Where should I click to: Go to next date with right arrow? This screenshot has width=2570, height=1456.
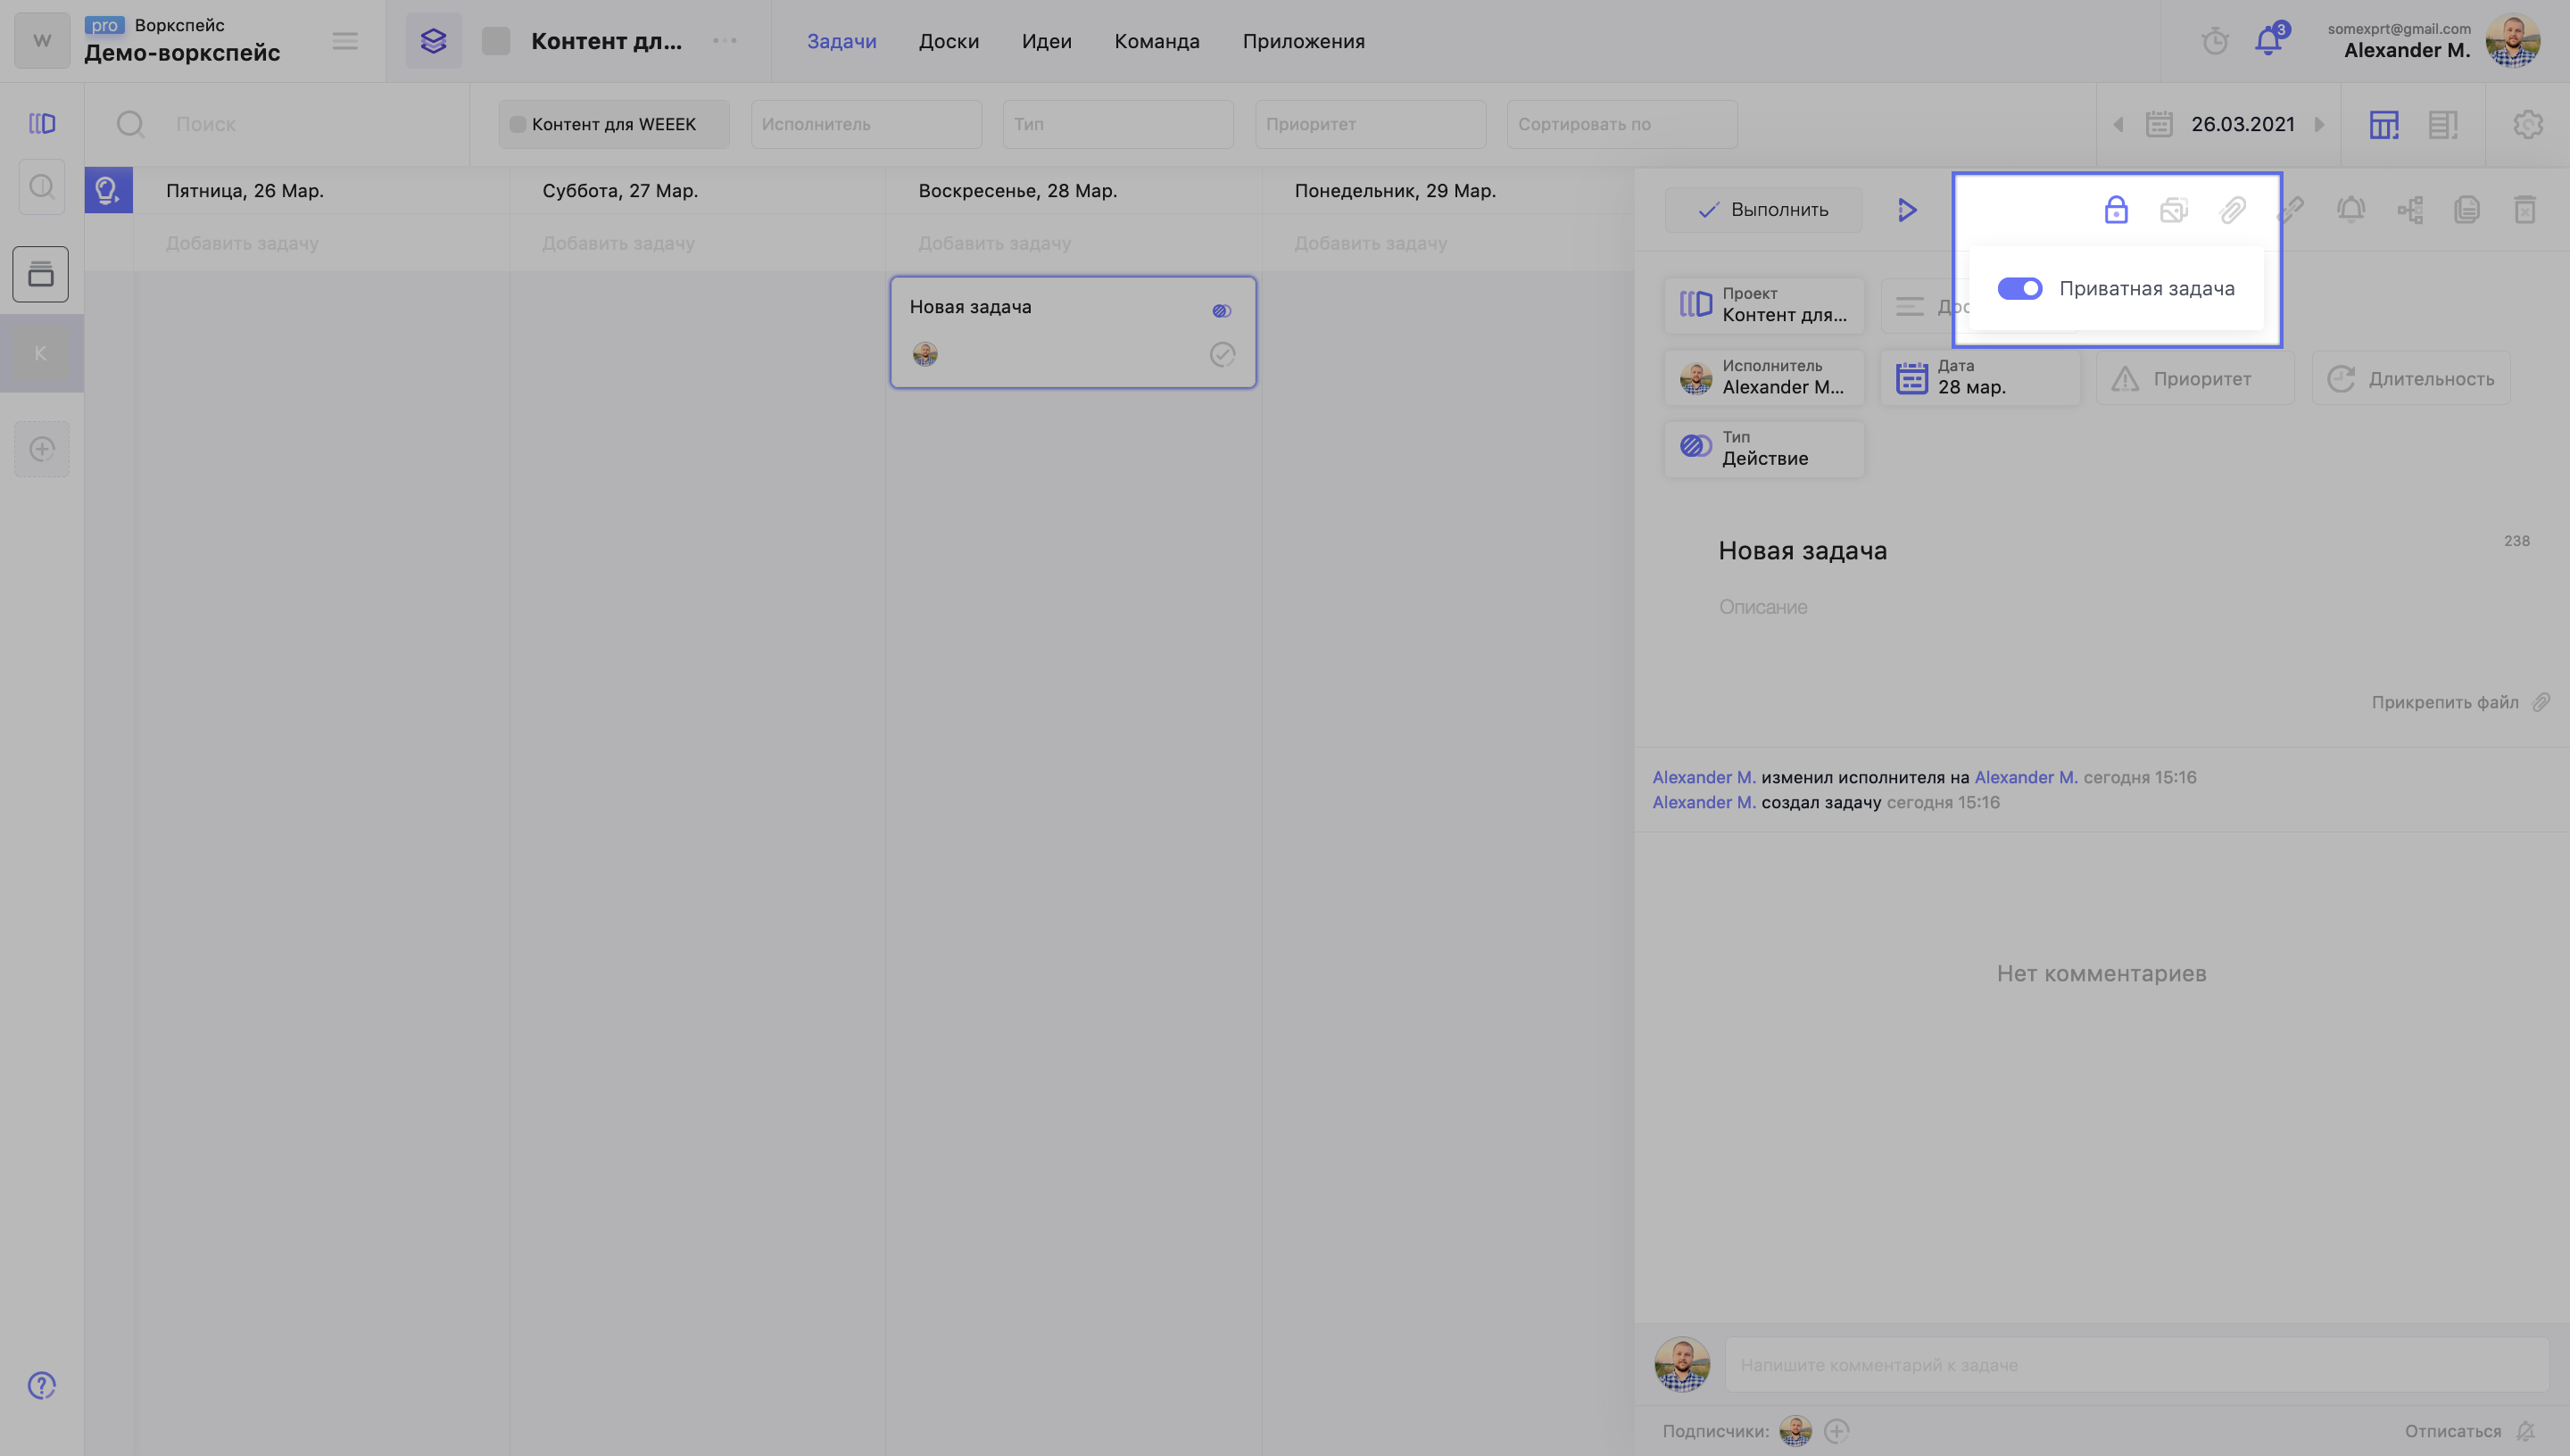pyautogui.click(x=2319, y=124)
